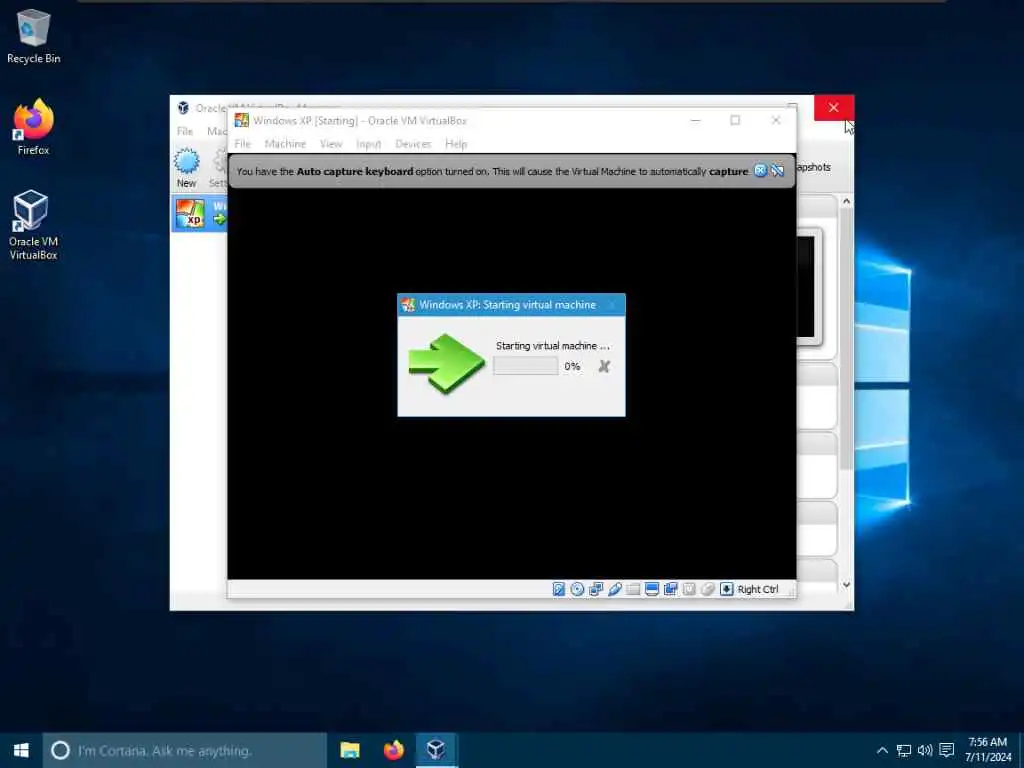The image size is (1024, 768).
Task: Click the display indicator in VM status bar
Action: [x=652, y=589]
